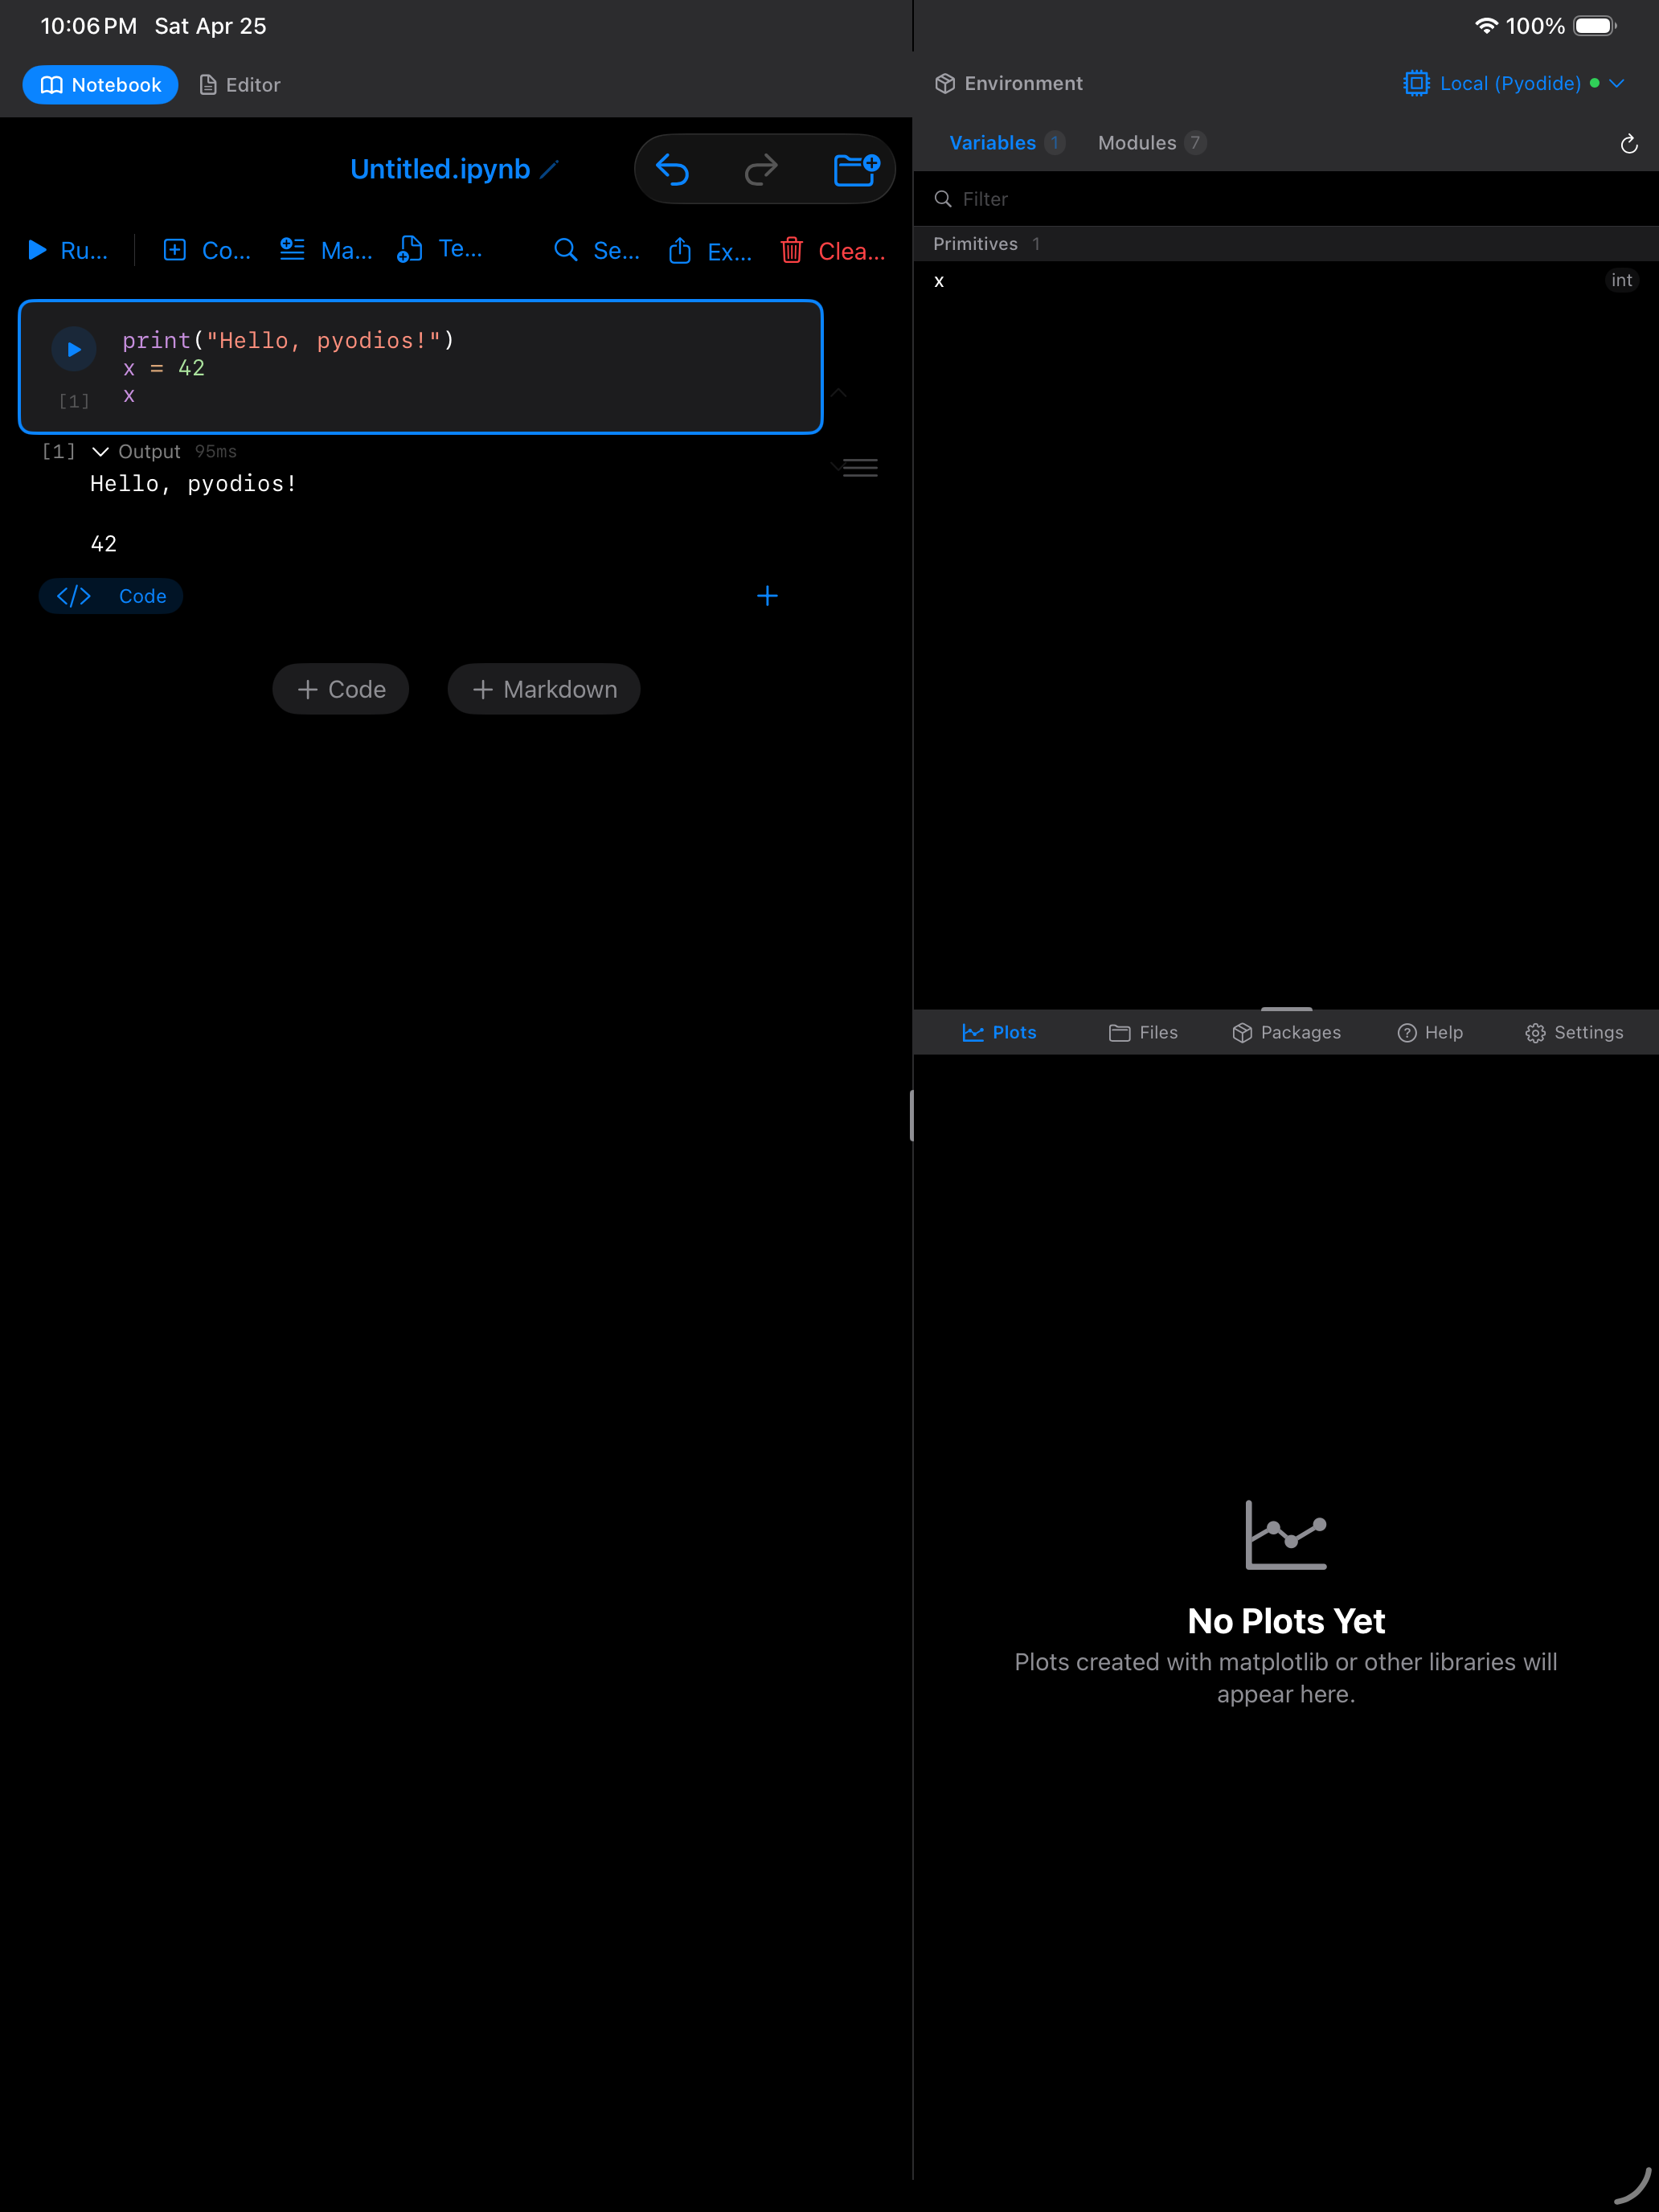1659x2212 pixels.
Task: Clear outputs with red trash item
Action: (x=833, y=250)
